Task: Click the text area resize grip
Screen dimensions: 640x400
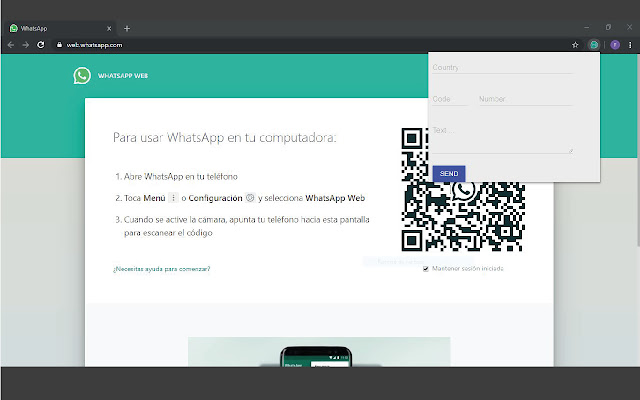Action: point(571,151)
